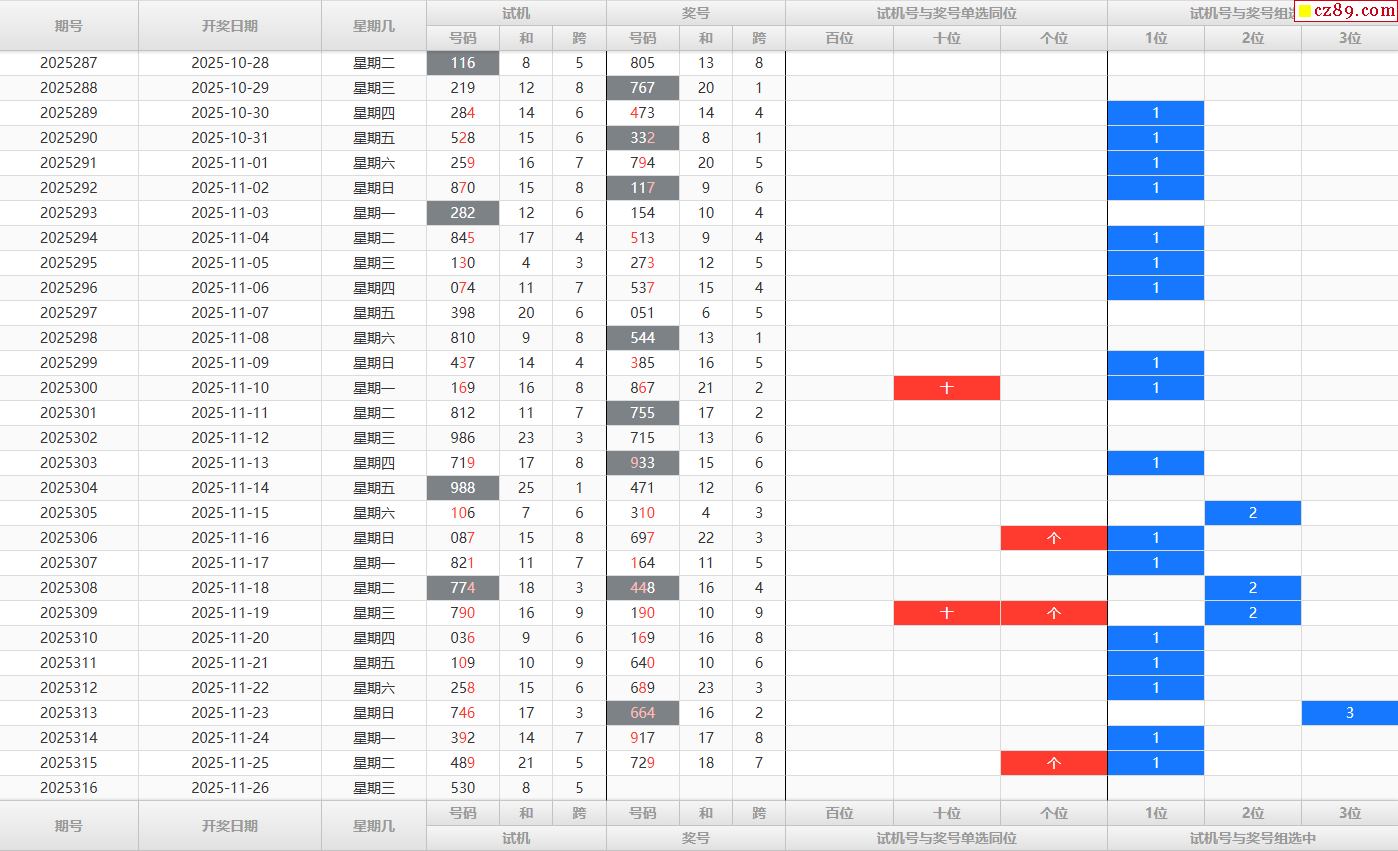Viewport: 1398px width, 851px height.
Task: Click gray highlighted 116 in row 2025287
Action: [462, 63]
